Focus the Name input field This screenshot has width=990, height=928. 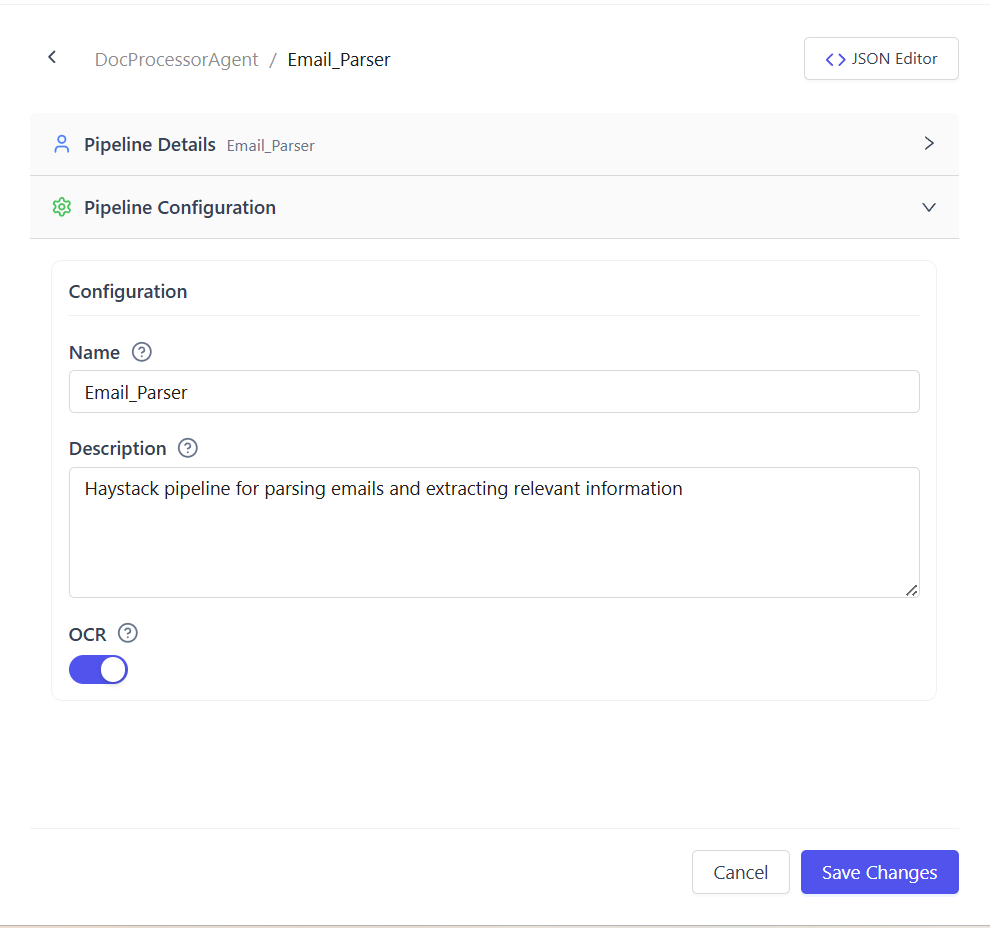494,392
